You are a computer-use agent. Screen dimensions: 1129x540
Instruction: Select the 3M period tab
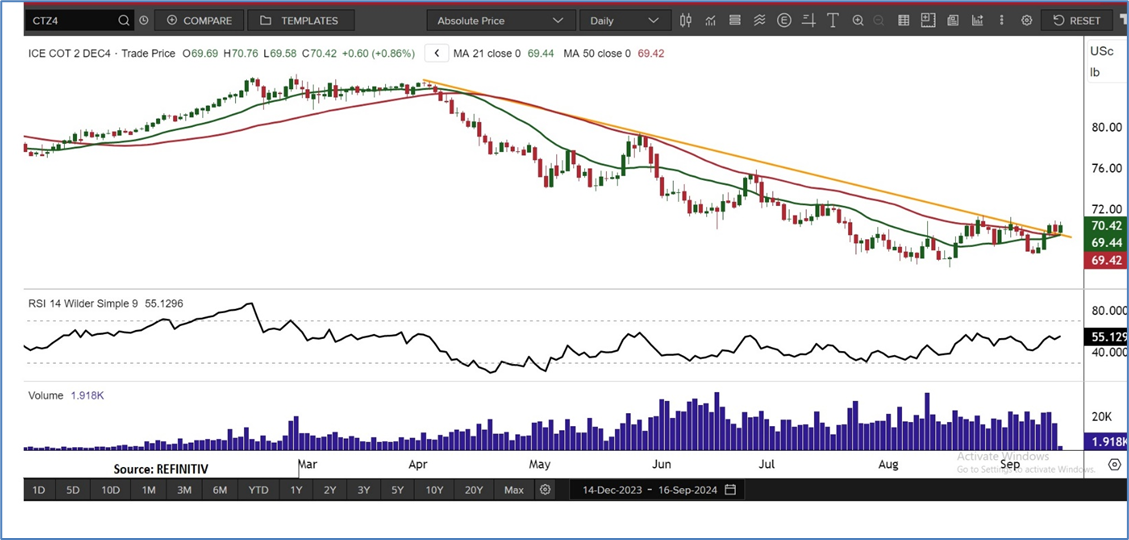(184, 490)
